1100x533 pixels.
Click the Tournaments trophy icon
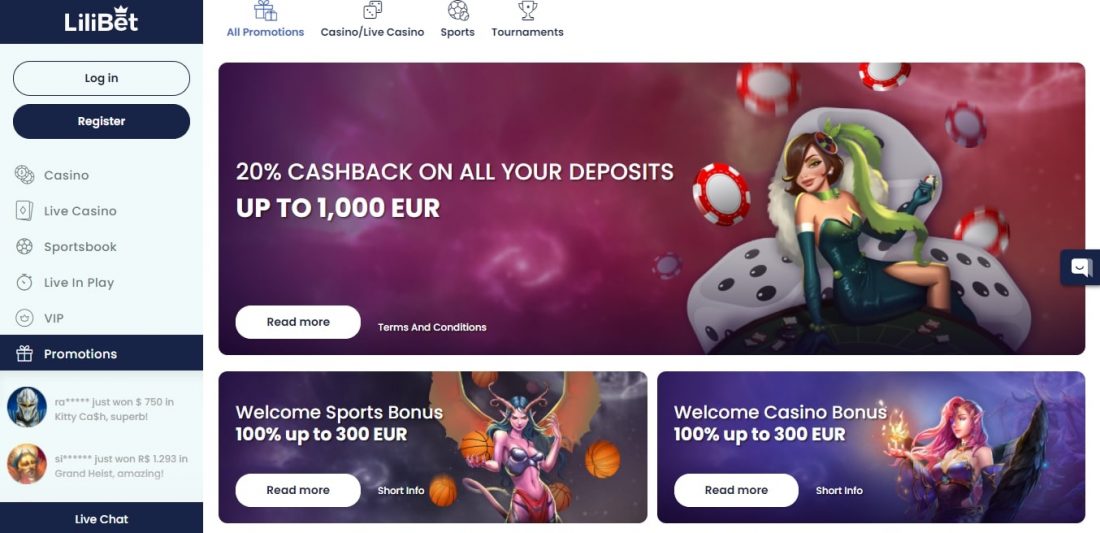coord(528,11)
